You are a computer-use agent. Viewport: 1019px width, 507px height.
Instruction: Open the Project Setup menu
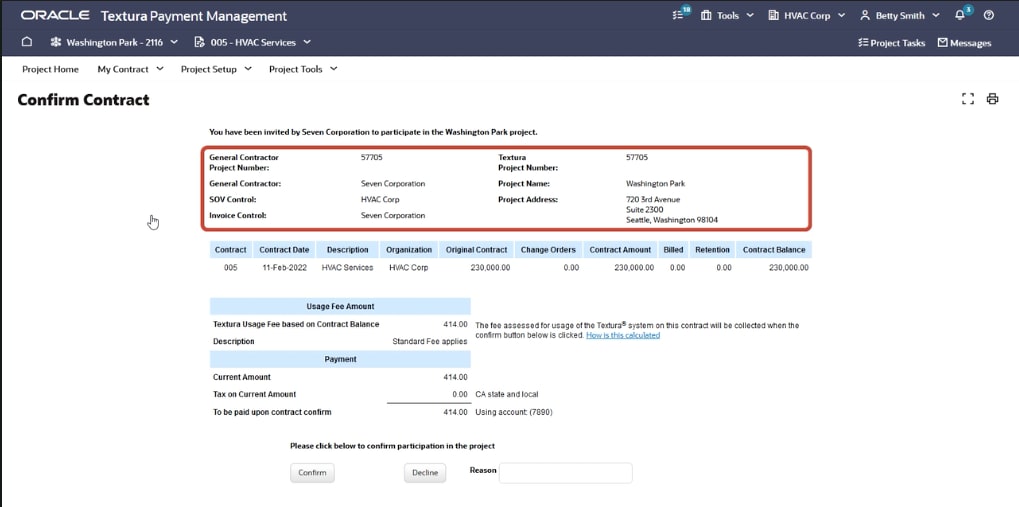click(x=215, y=69)
